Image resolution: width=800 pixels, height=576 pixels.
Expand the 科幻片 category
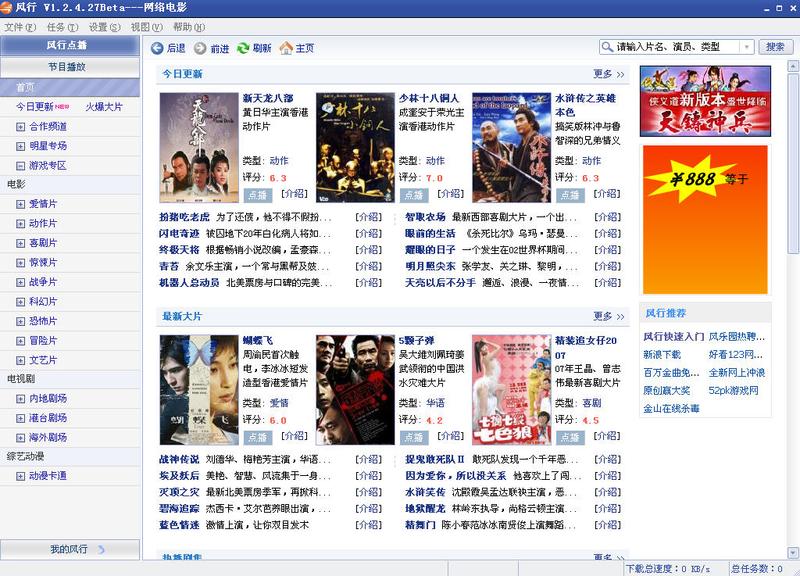(x=20, y=302)
